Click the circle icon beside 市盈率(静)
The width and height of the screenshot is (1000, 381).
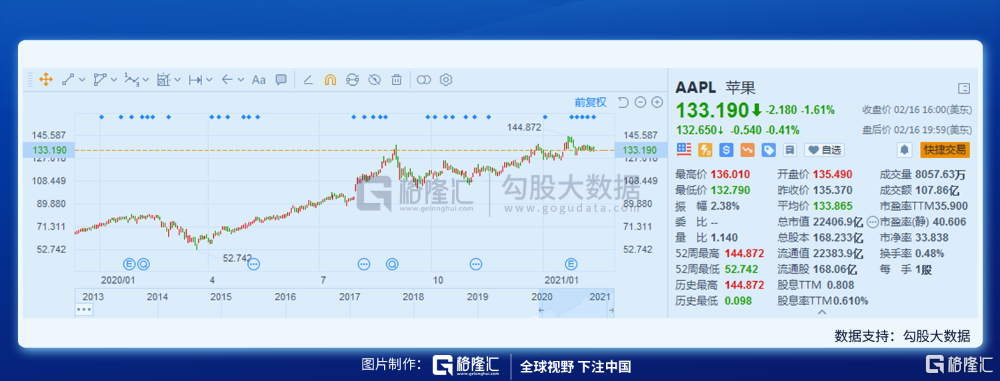(x=873, y=221)
